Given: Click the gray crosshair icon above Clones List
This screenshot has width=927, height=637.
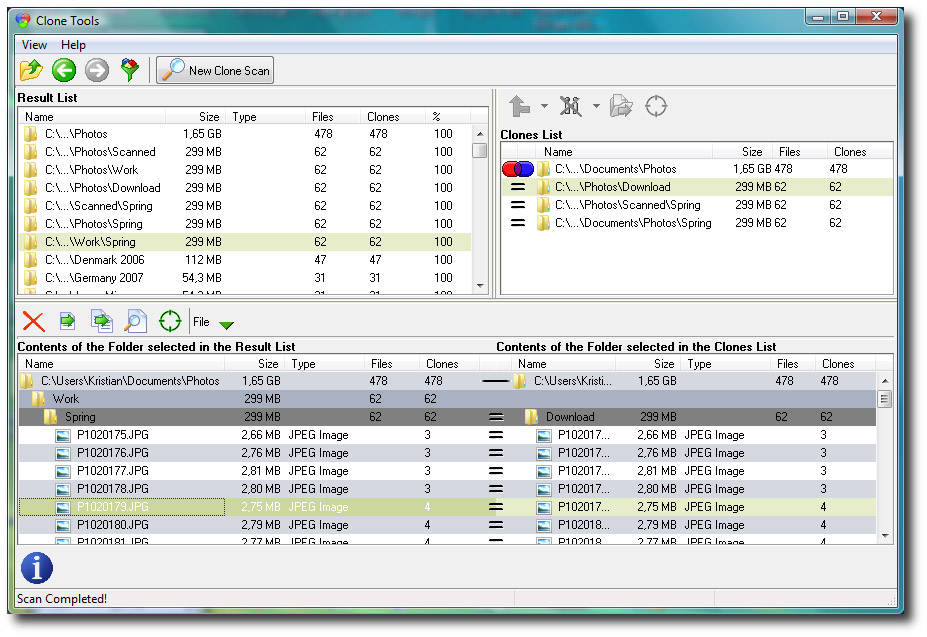Looking at the screenshot, I should click(x=656, y=106).
